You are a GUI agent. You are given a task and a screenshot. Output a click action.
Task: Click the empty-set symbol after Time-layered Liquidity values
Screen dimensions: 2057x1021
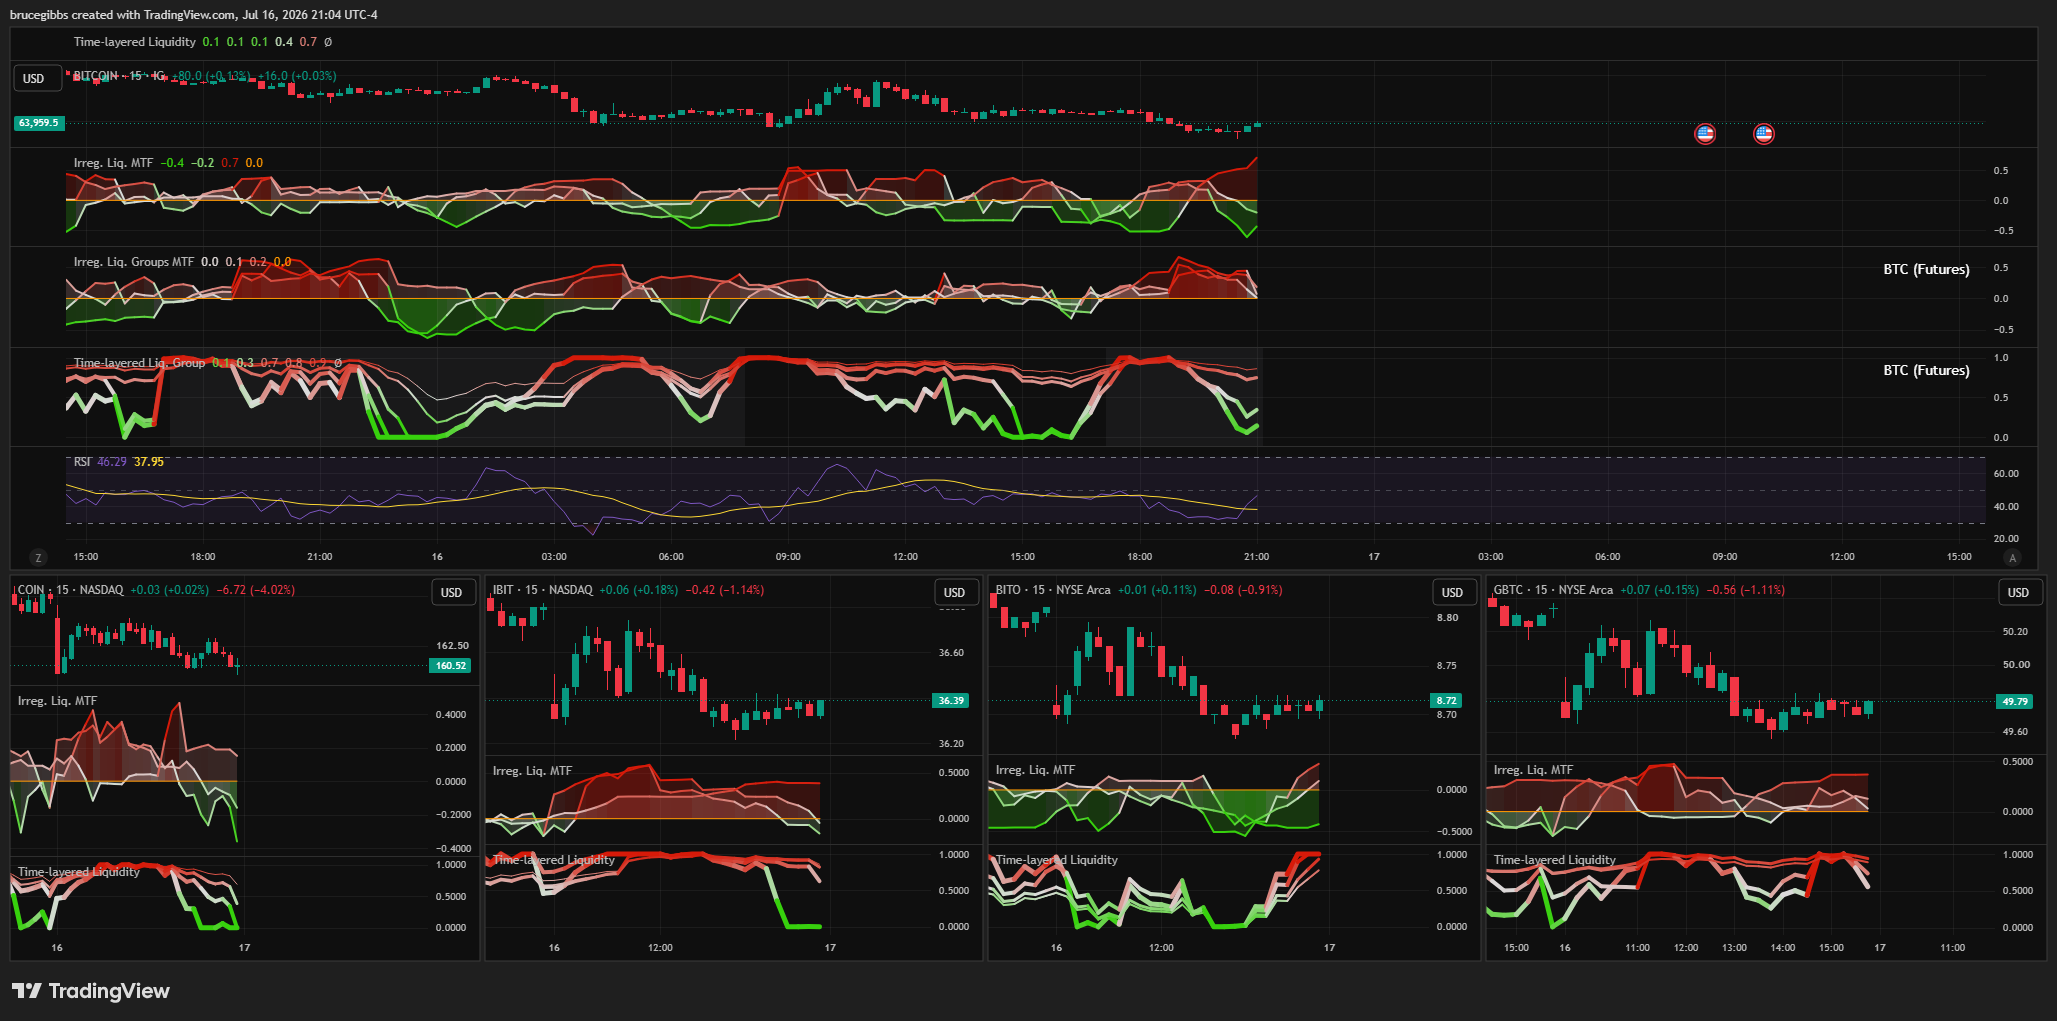click(328, 42)
